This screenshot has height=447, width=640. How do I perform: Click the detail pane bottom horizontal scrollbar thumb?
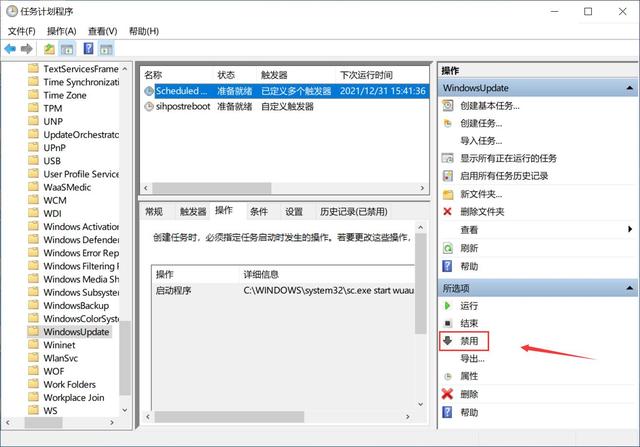[229, 417]
